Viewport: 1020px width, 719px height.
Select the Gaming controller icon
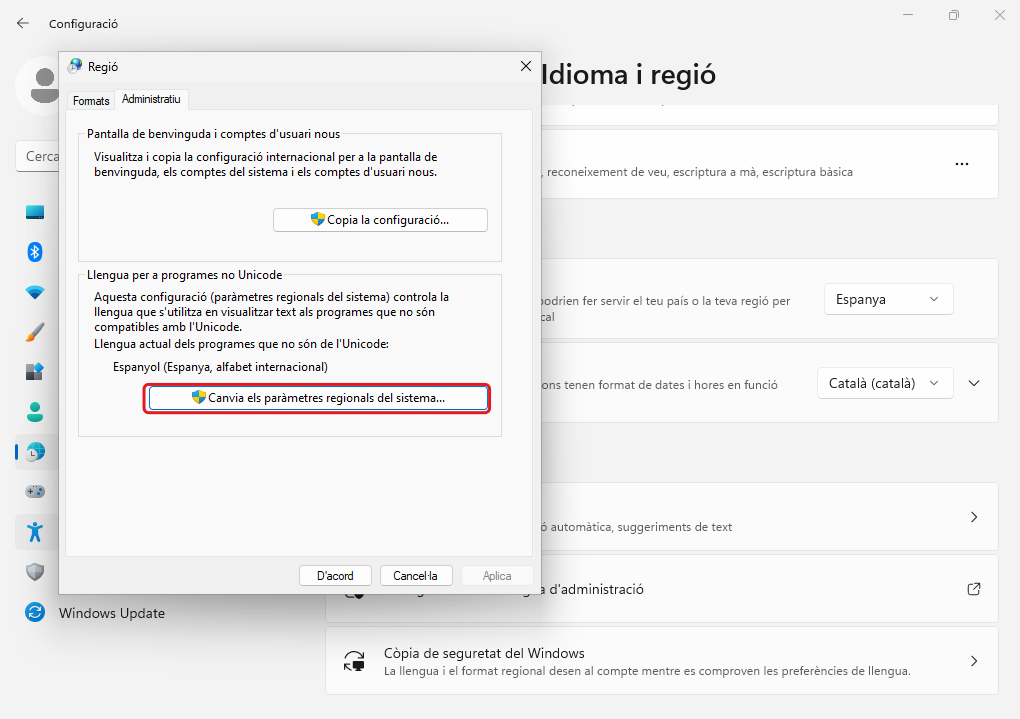pos(35,492)
